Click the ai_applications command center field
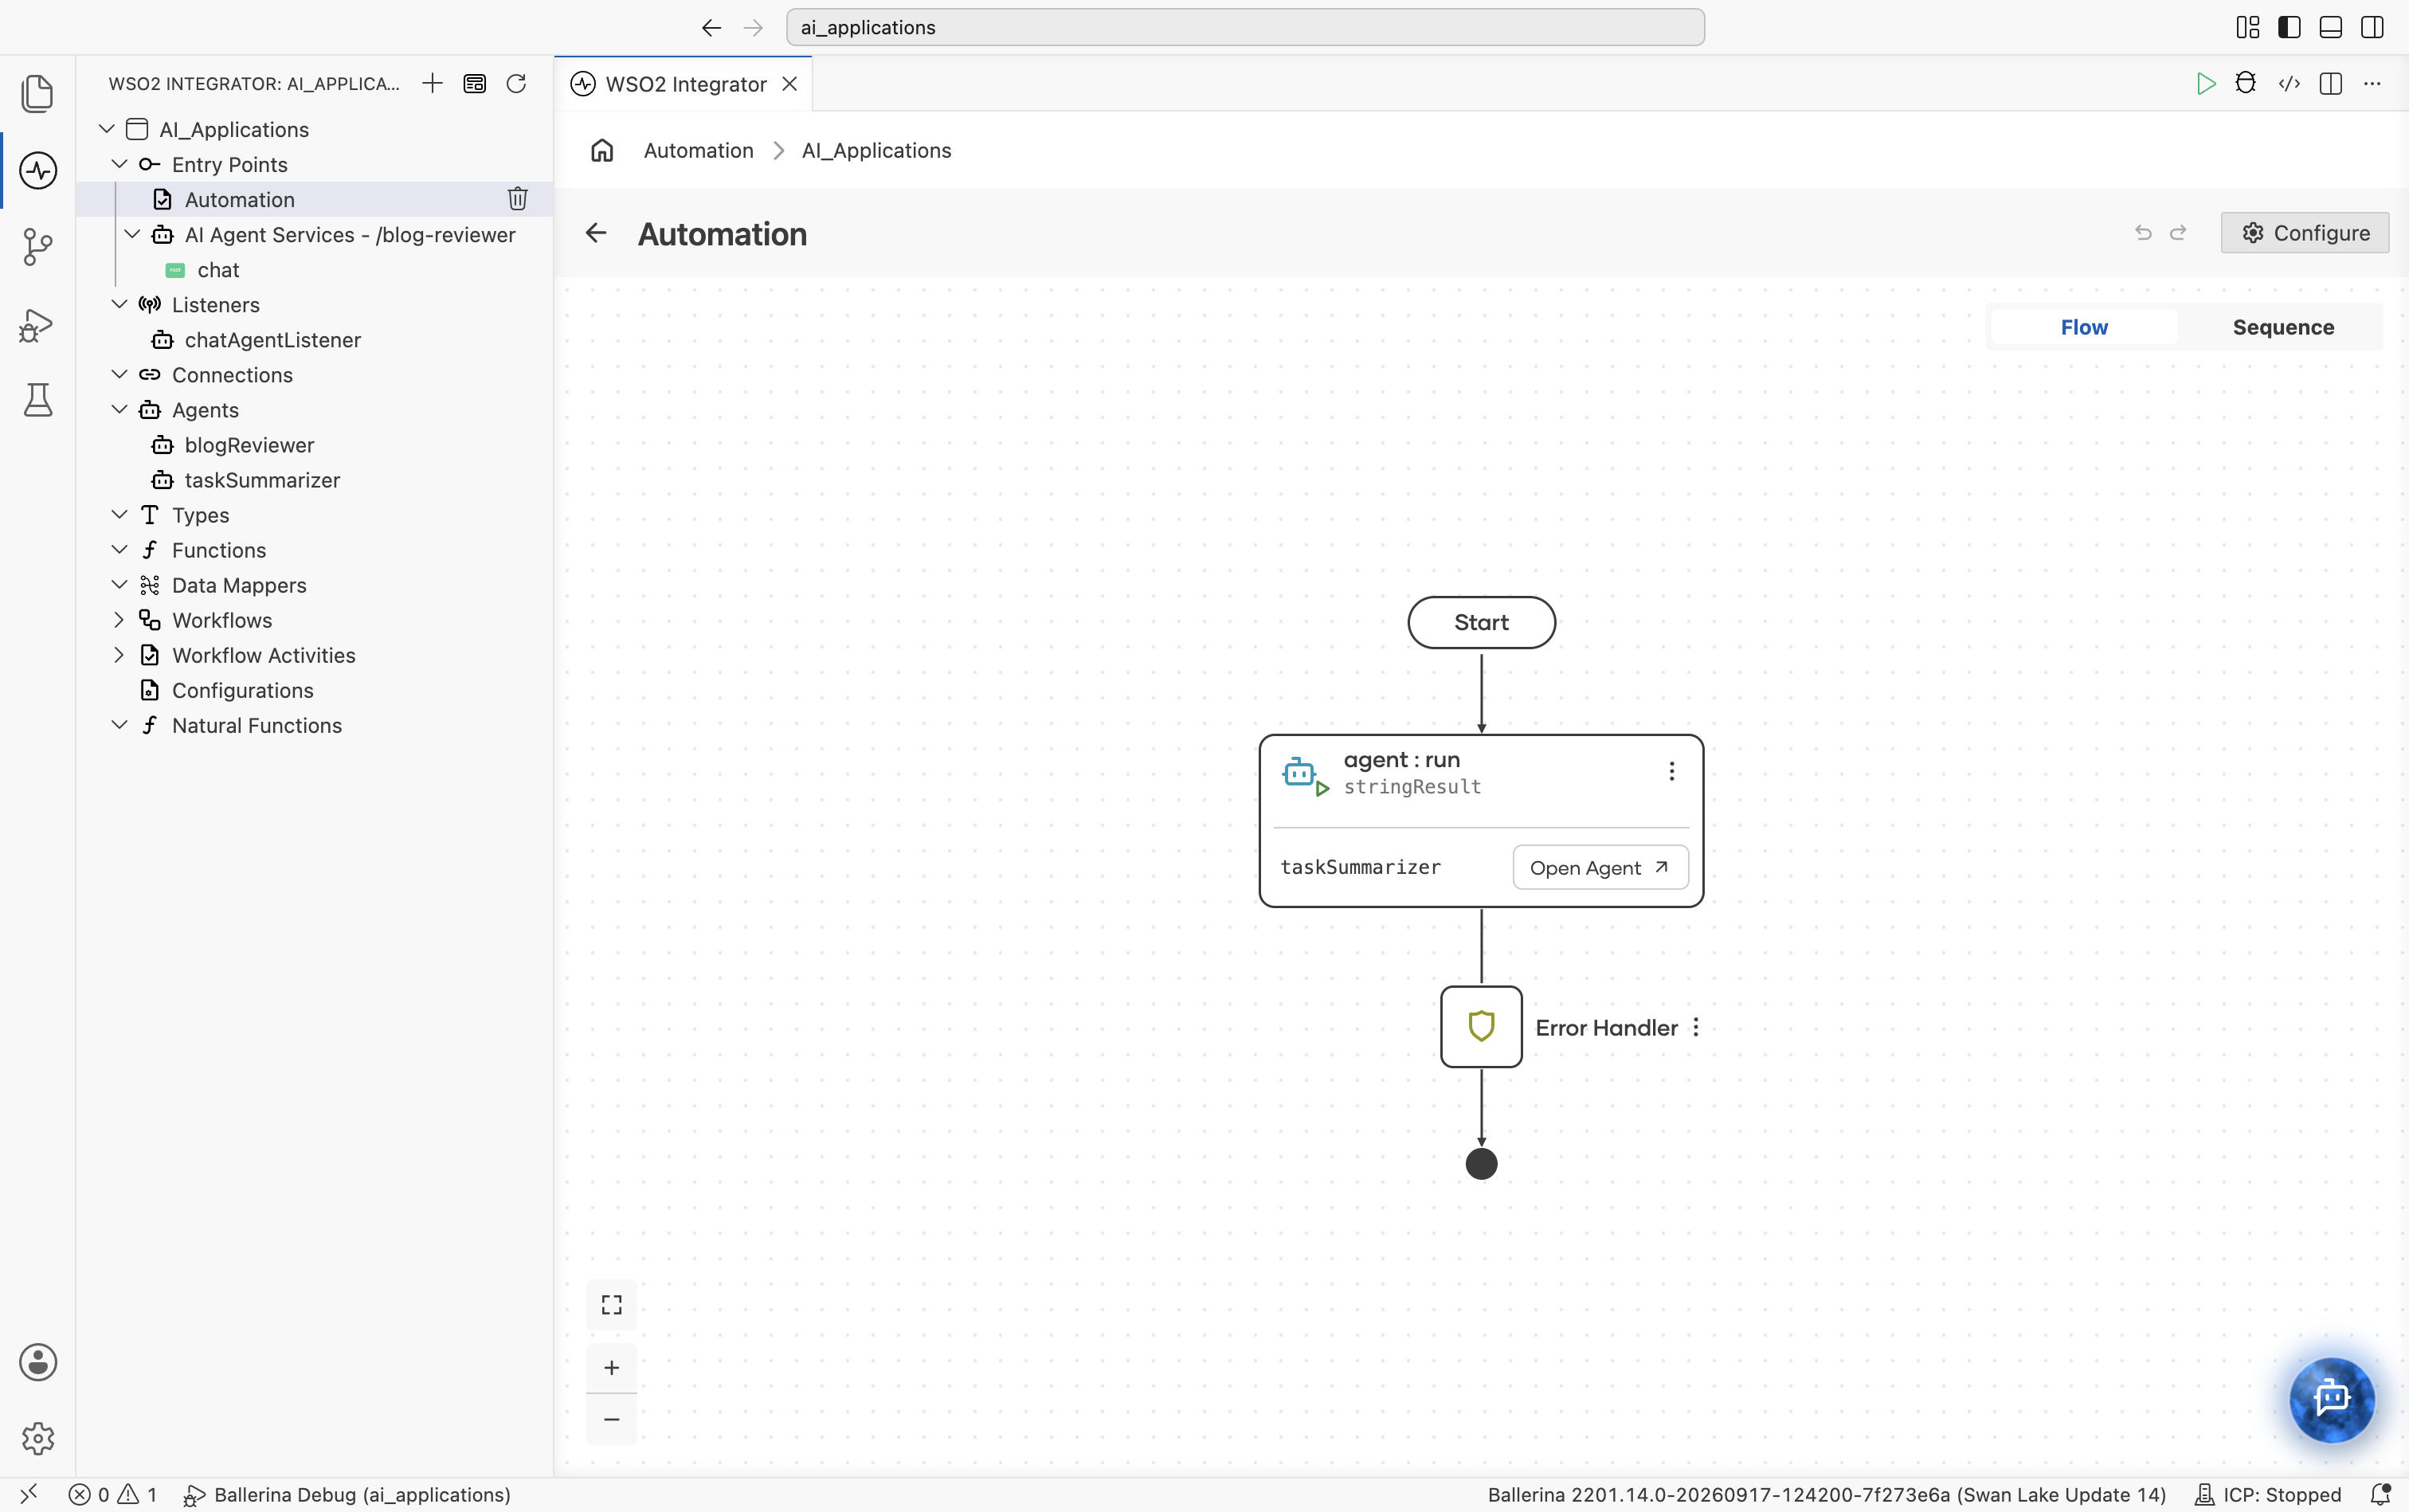The width and height of the screenshot is (2409, 1512). tap(1245, 27)
